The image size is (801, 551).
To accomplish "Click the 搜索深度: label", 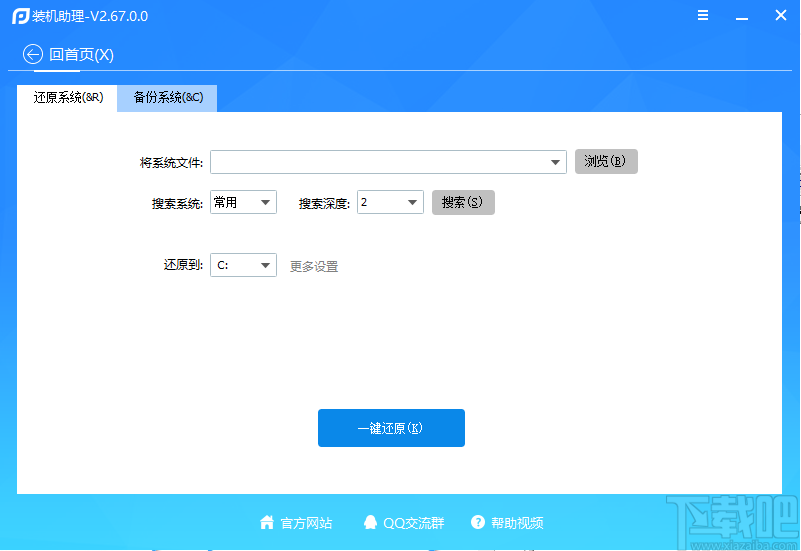I will 324,203.
